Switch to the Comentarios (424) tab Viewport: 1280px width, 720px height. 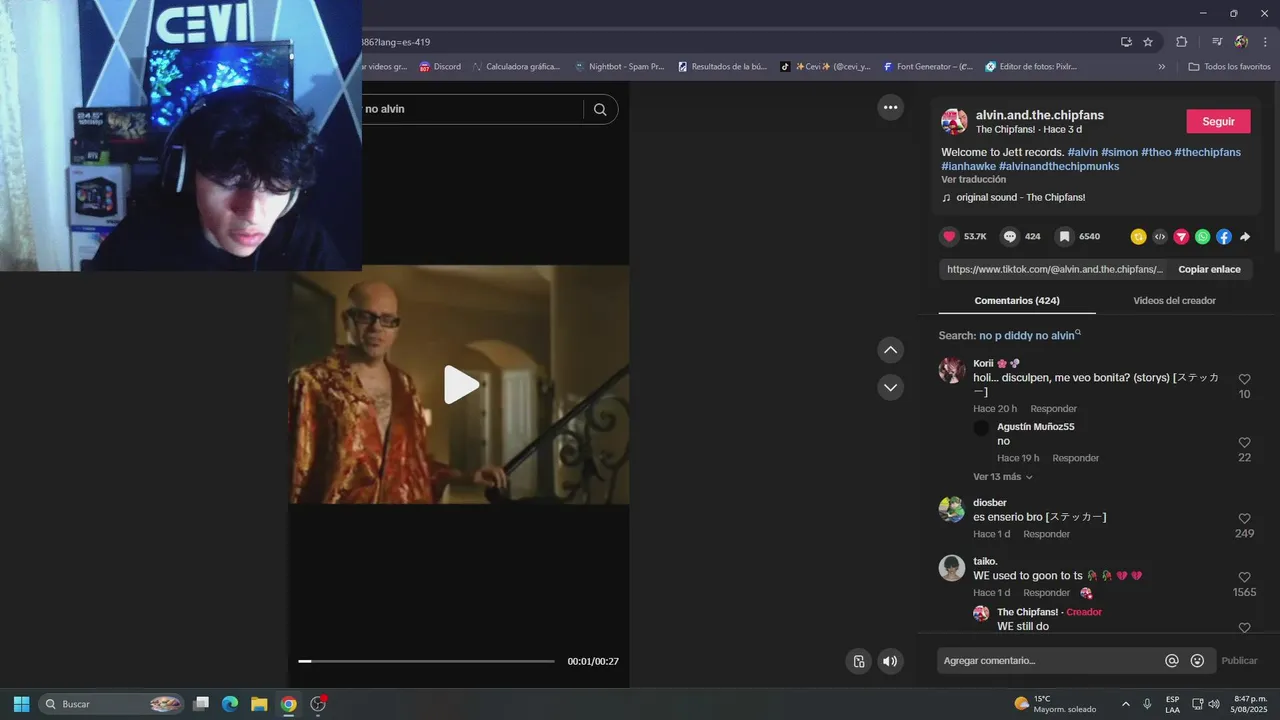coord(1017,300)
